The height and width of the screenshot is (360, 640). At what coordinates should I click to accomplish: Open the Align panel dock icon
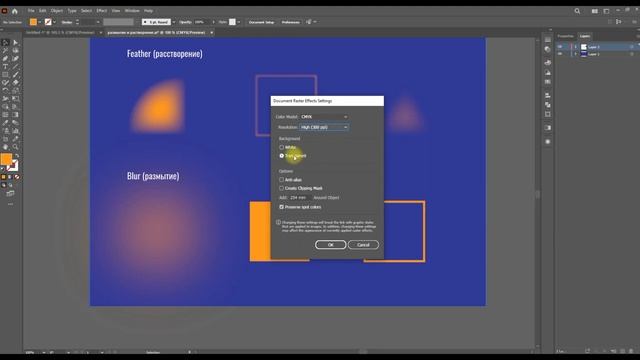pyautogui.click(x=547, y=95)
